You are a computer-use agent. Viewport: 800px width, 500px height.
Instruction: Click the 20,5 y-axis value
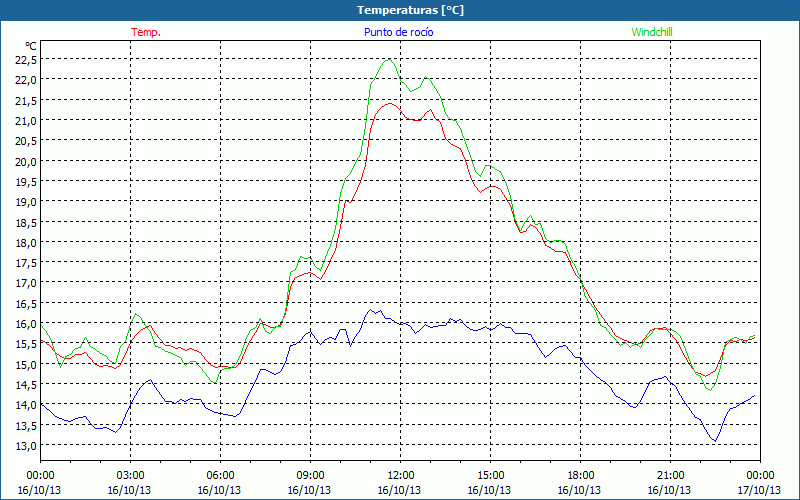tap(27, 141)
